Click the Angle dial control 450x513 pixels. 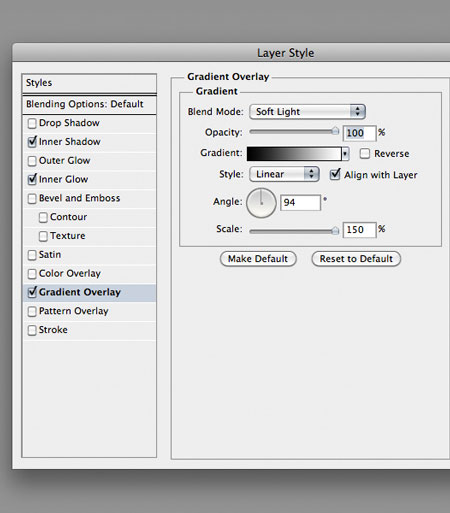[261, 203]
